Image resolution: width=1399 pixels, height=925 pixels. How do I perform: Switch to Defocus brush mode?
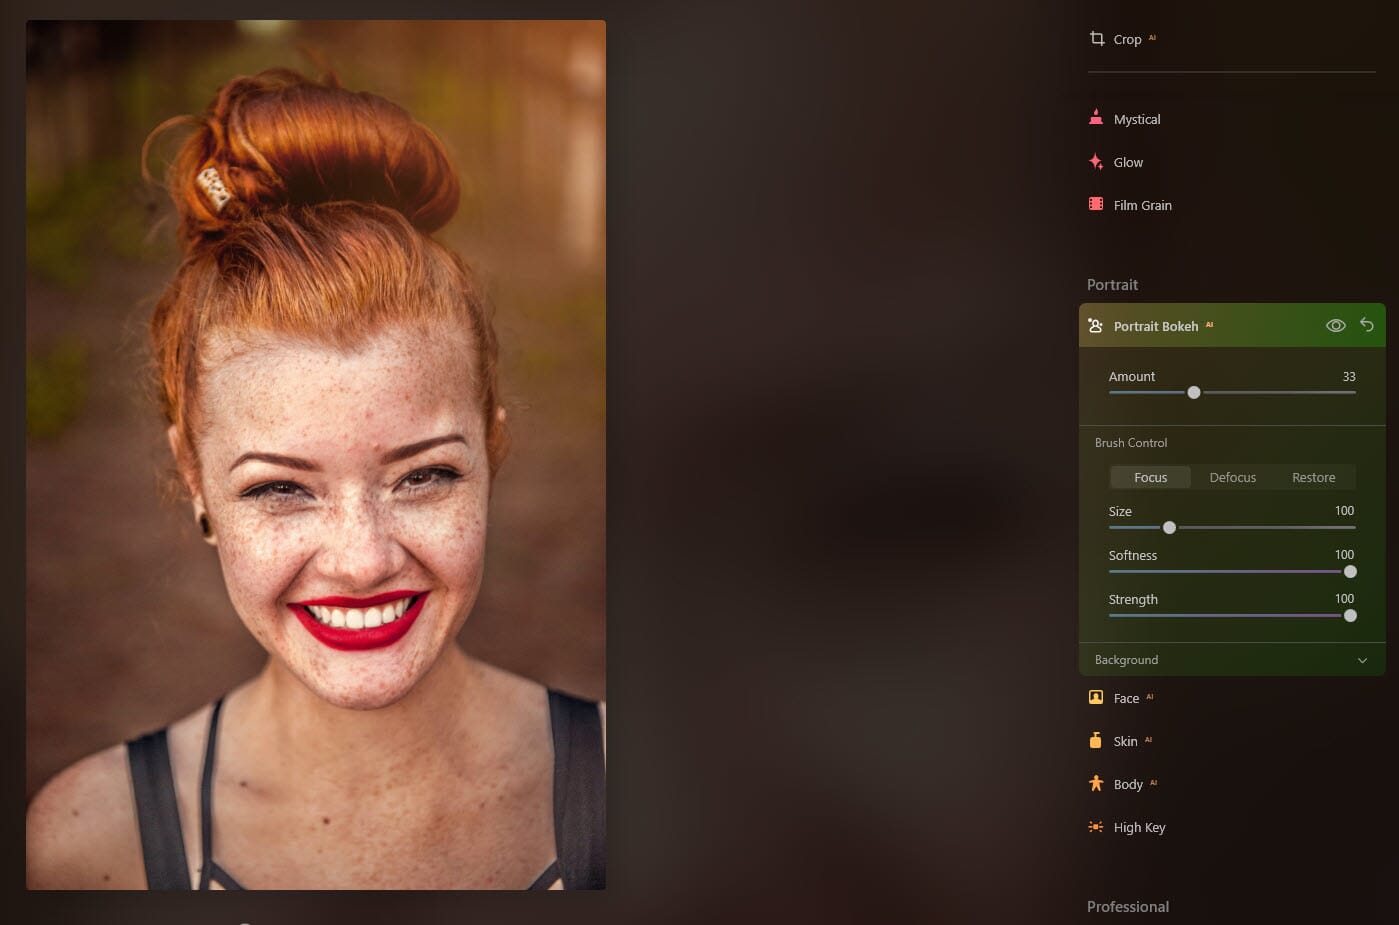(x=1232, y=477)
